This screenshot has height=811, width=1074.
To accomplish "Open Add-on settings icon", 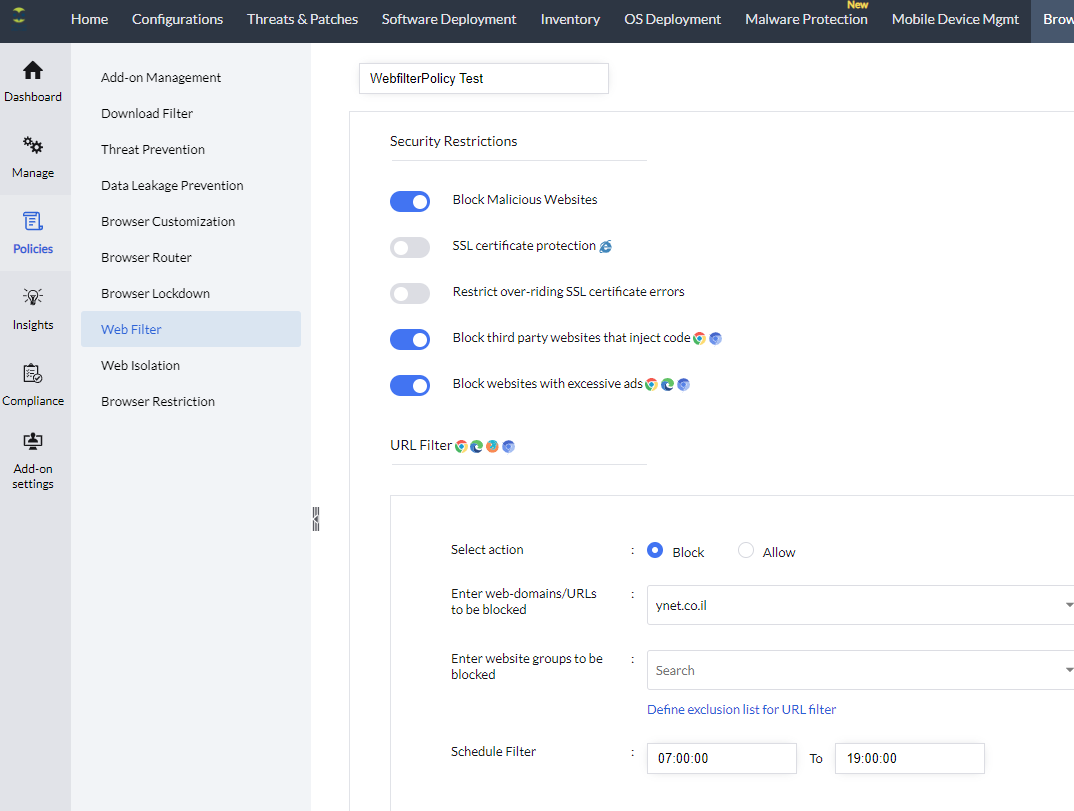I will click(x=33, y=442).
